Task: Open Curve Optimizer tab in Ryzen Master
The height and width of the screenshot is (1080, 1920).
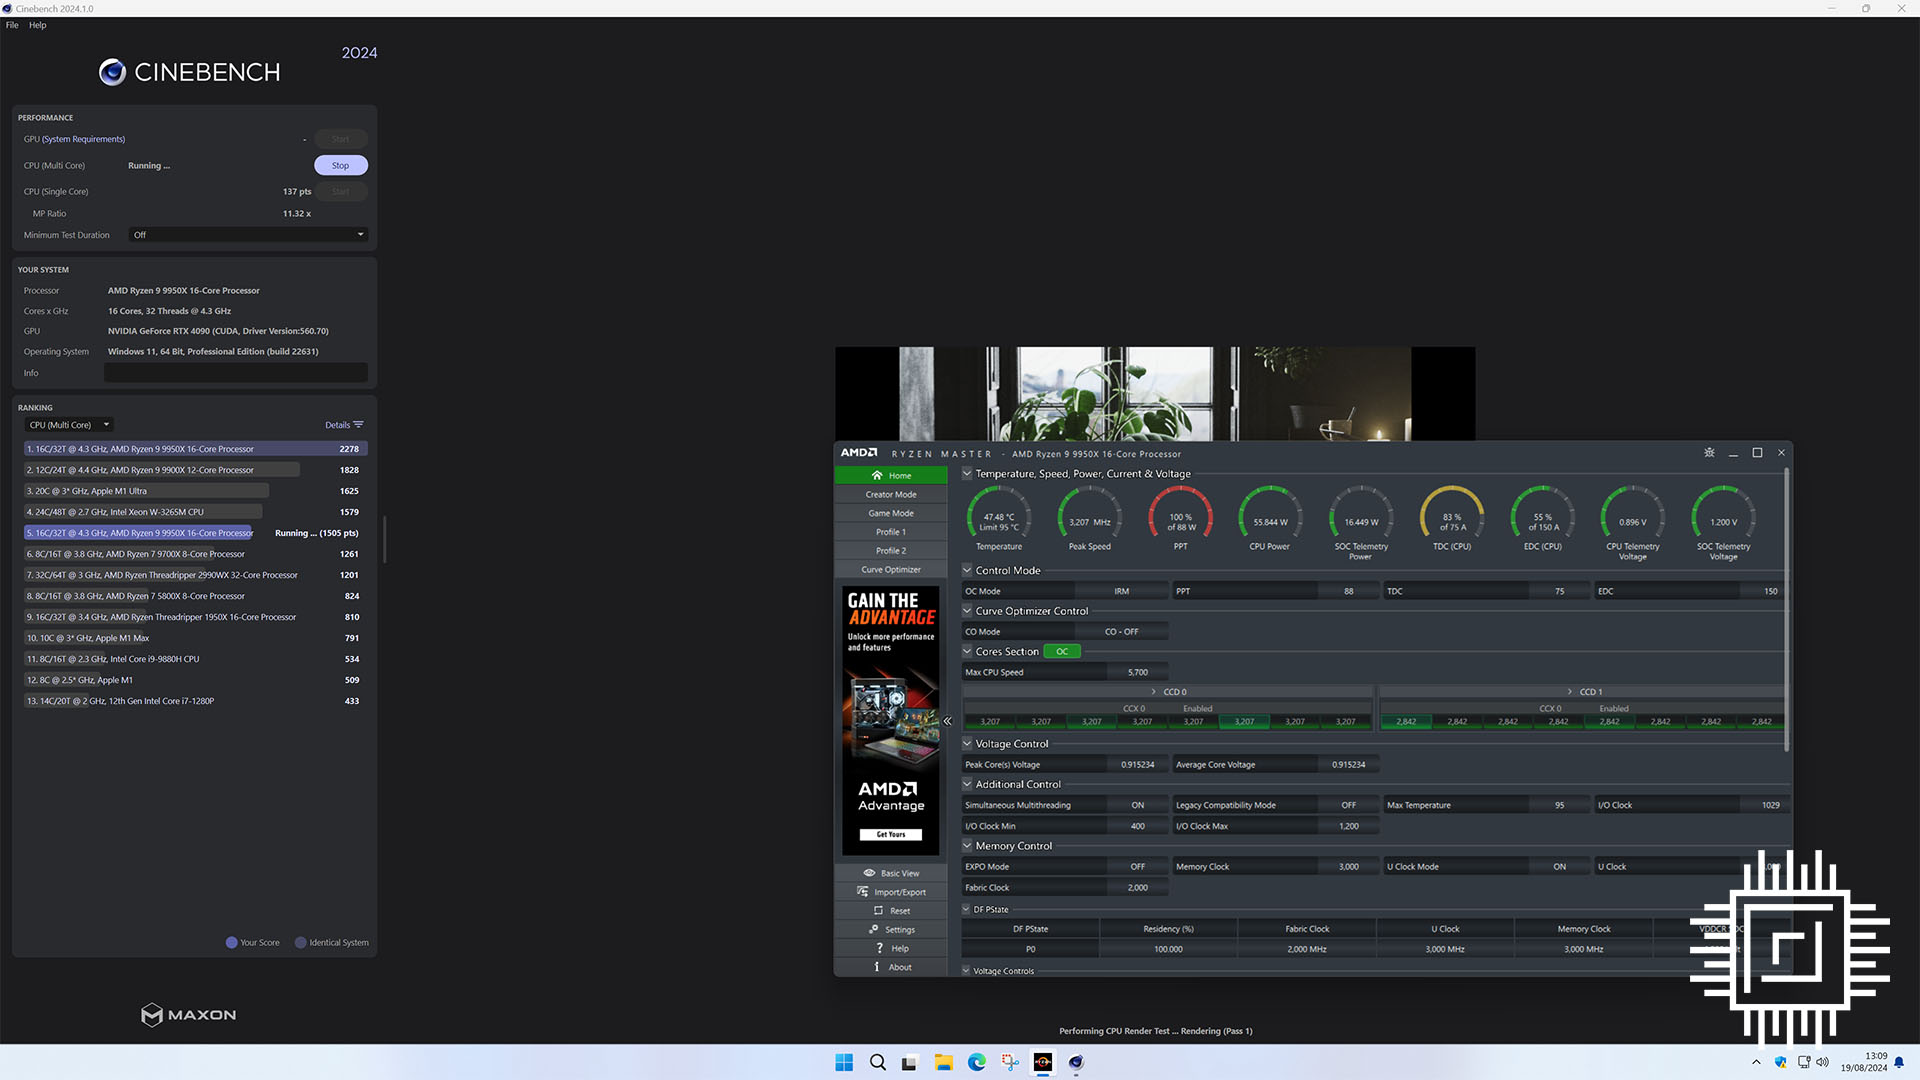Action: point(891,570)
